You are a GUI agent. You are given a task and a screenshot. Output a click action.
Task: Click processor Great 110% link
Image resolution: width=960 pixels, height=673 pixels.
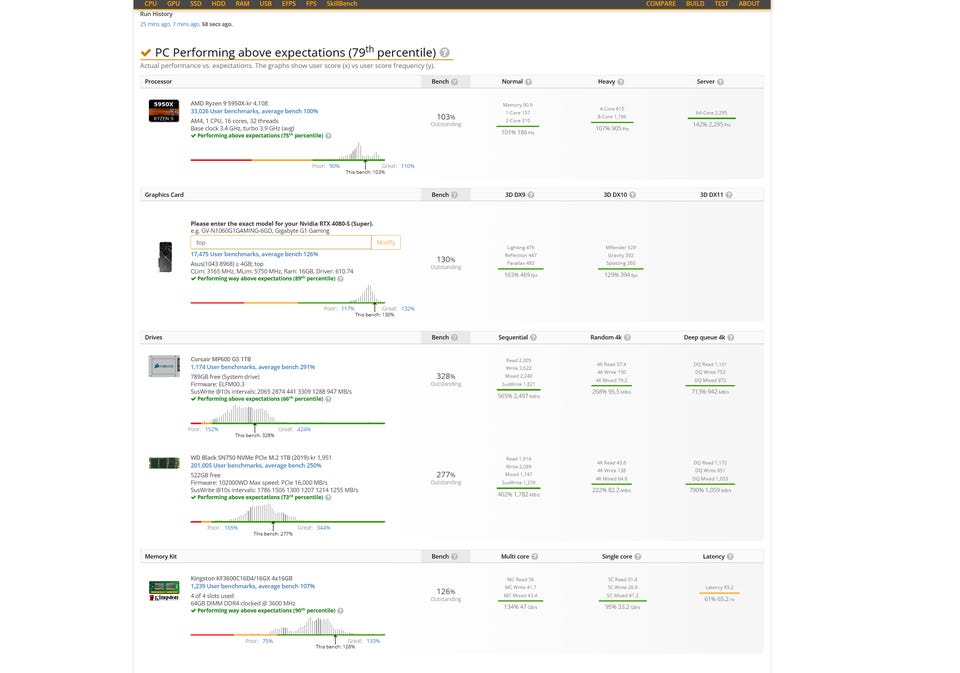tap(408, 166)
